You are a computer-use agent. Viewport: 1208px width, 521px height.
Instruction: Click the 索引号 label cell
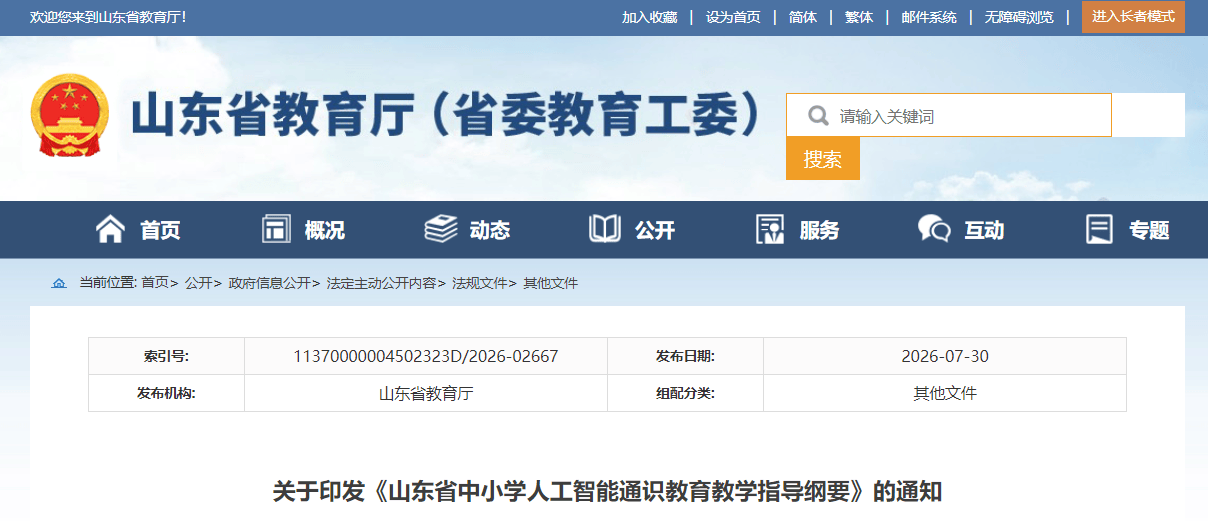166,356
